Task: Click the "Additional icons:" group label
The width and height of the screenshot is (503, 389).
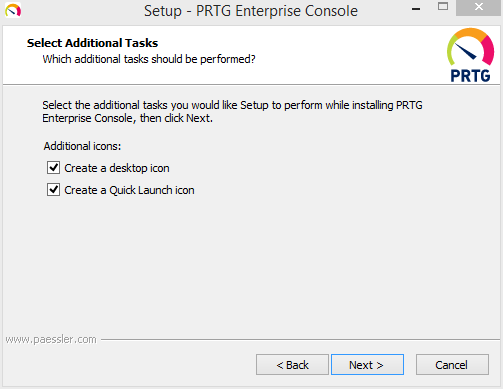Action: tap(82, 146)
